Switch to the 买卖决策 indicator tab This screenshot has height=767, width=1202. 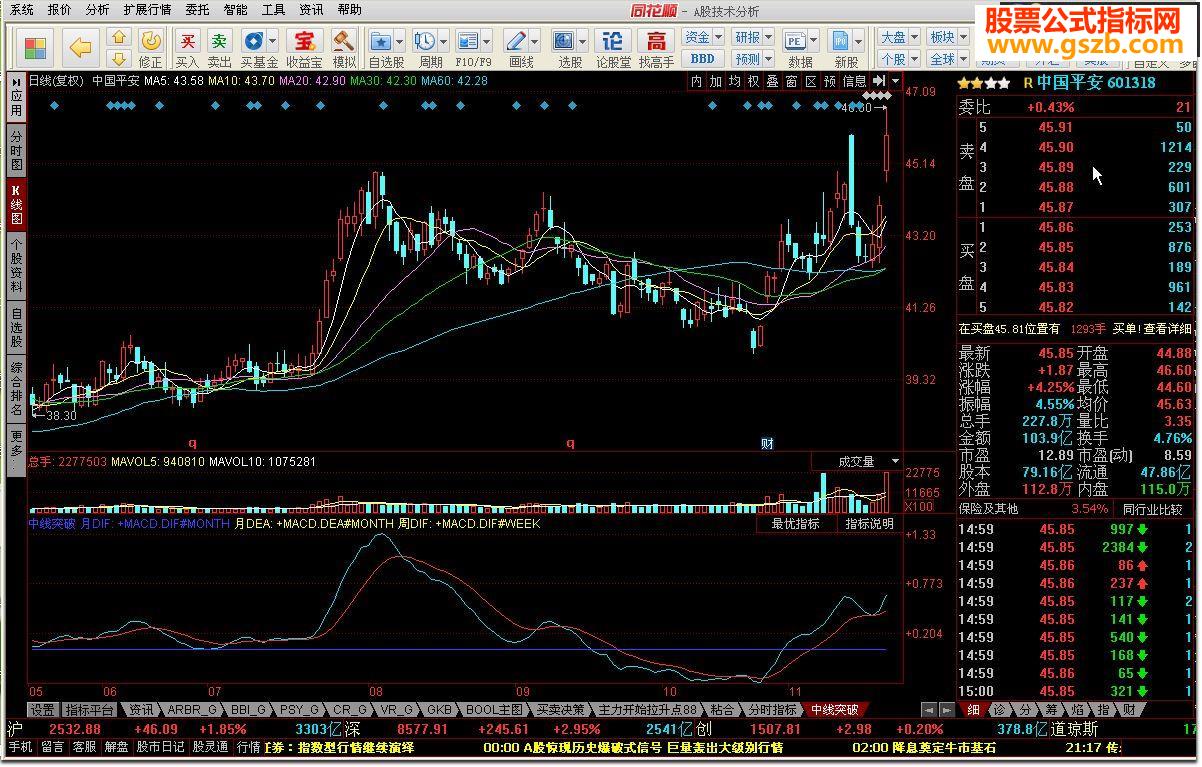(x=560, y=710)
